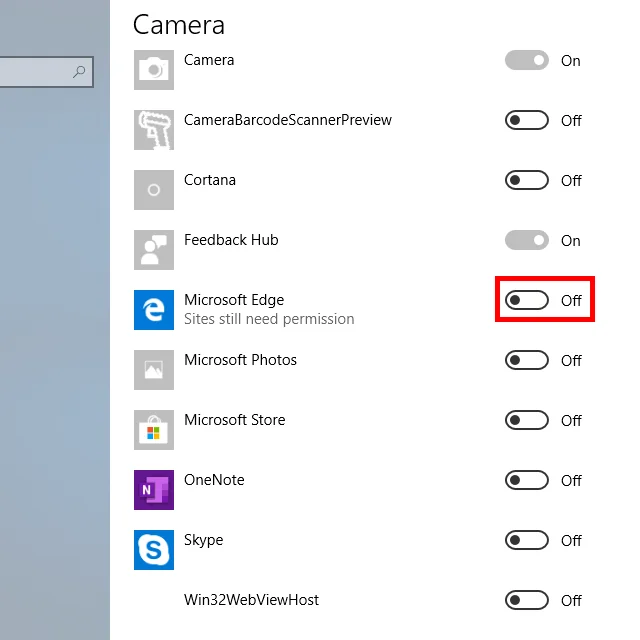This screenshot has height=640, width=640.
Task: Click the Microsoft Store icon
Action: [x=154, y=430]
